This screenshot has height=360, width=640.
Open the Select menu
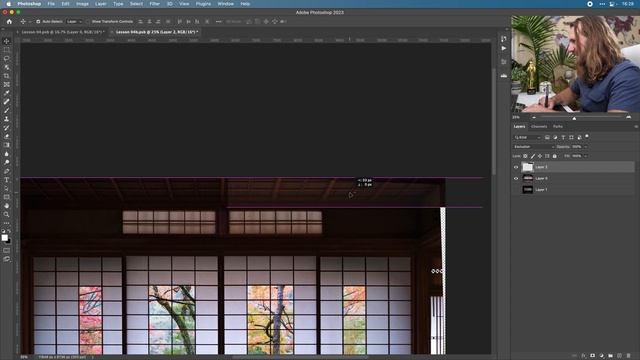136,4
